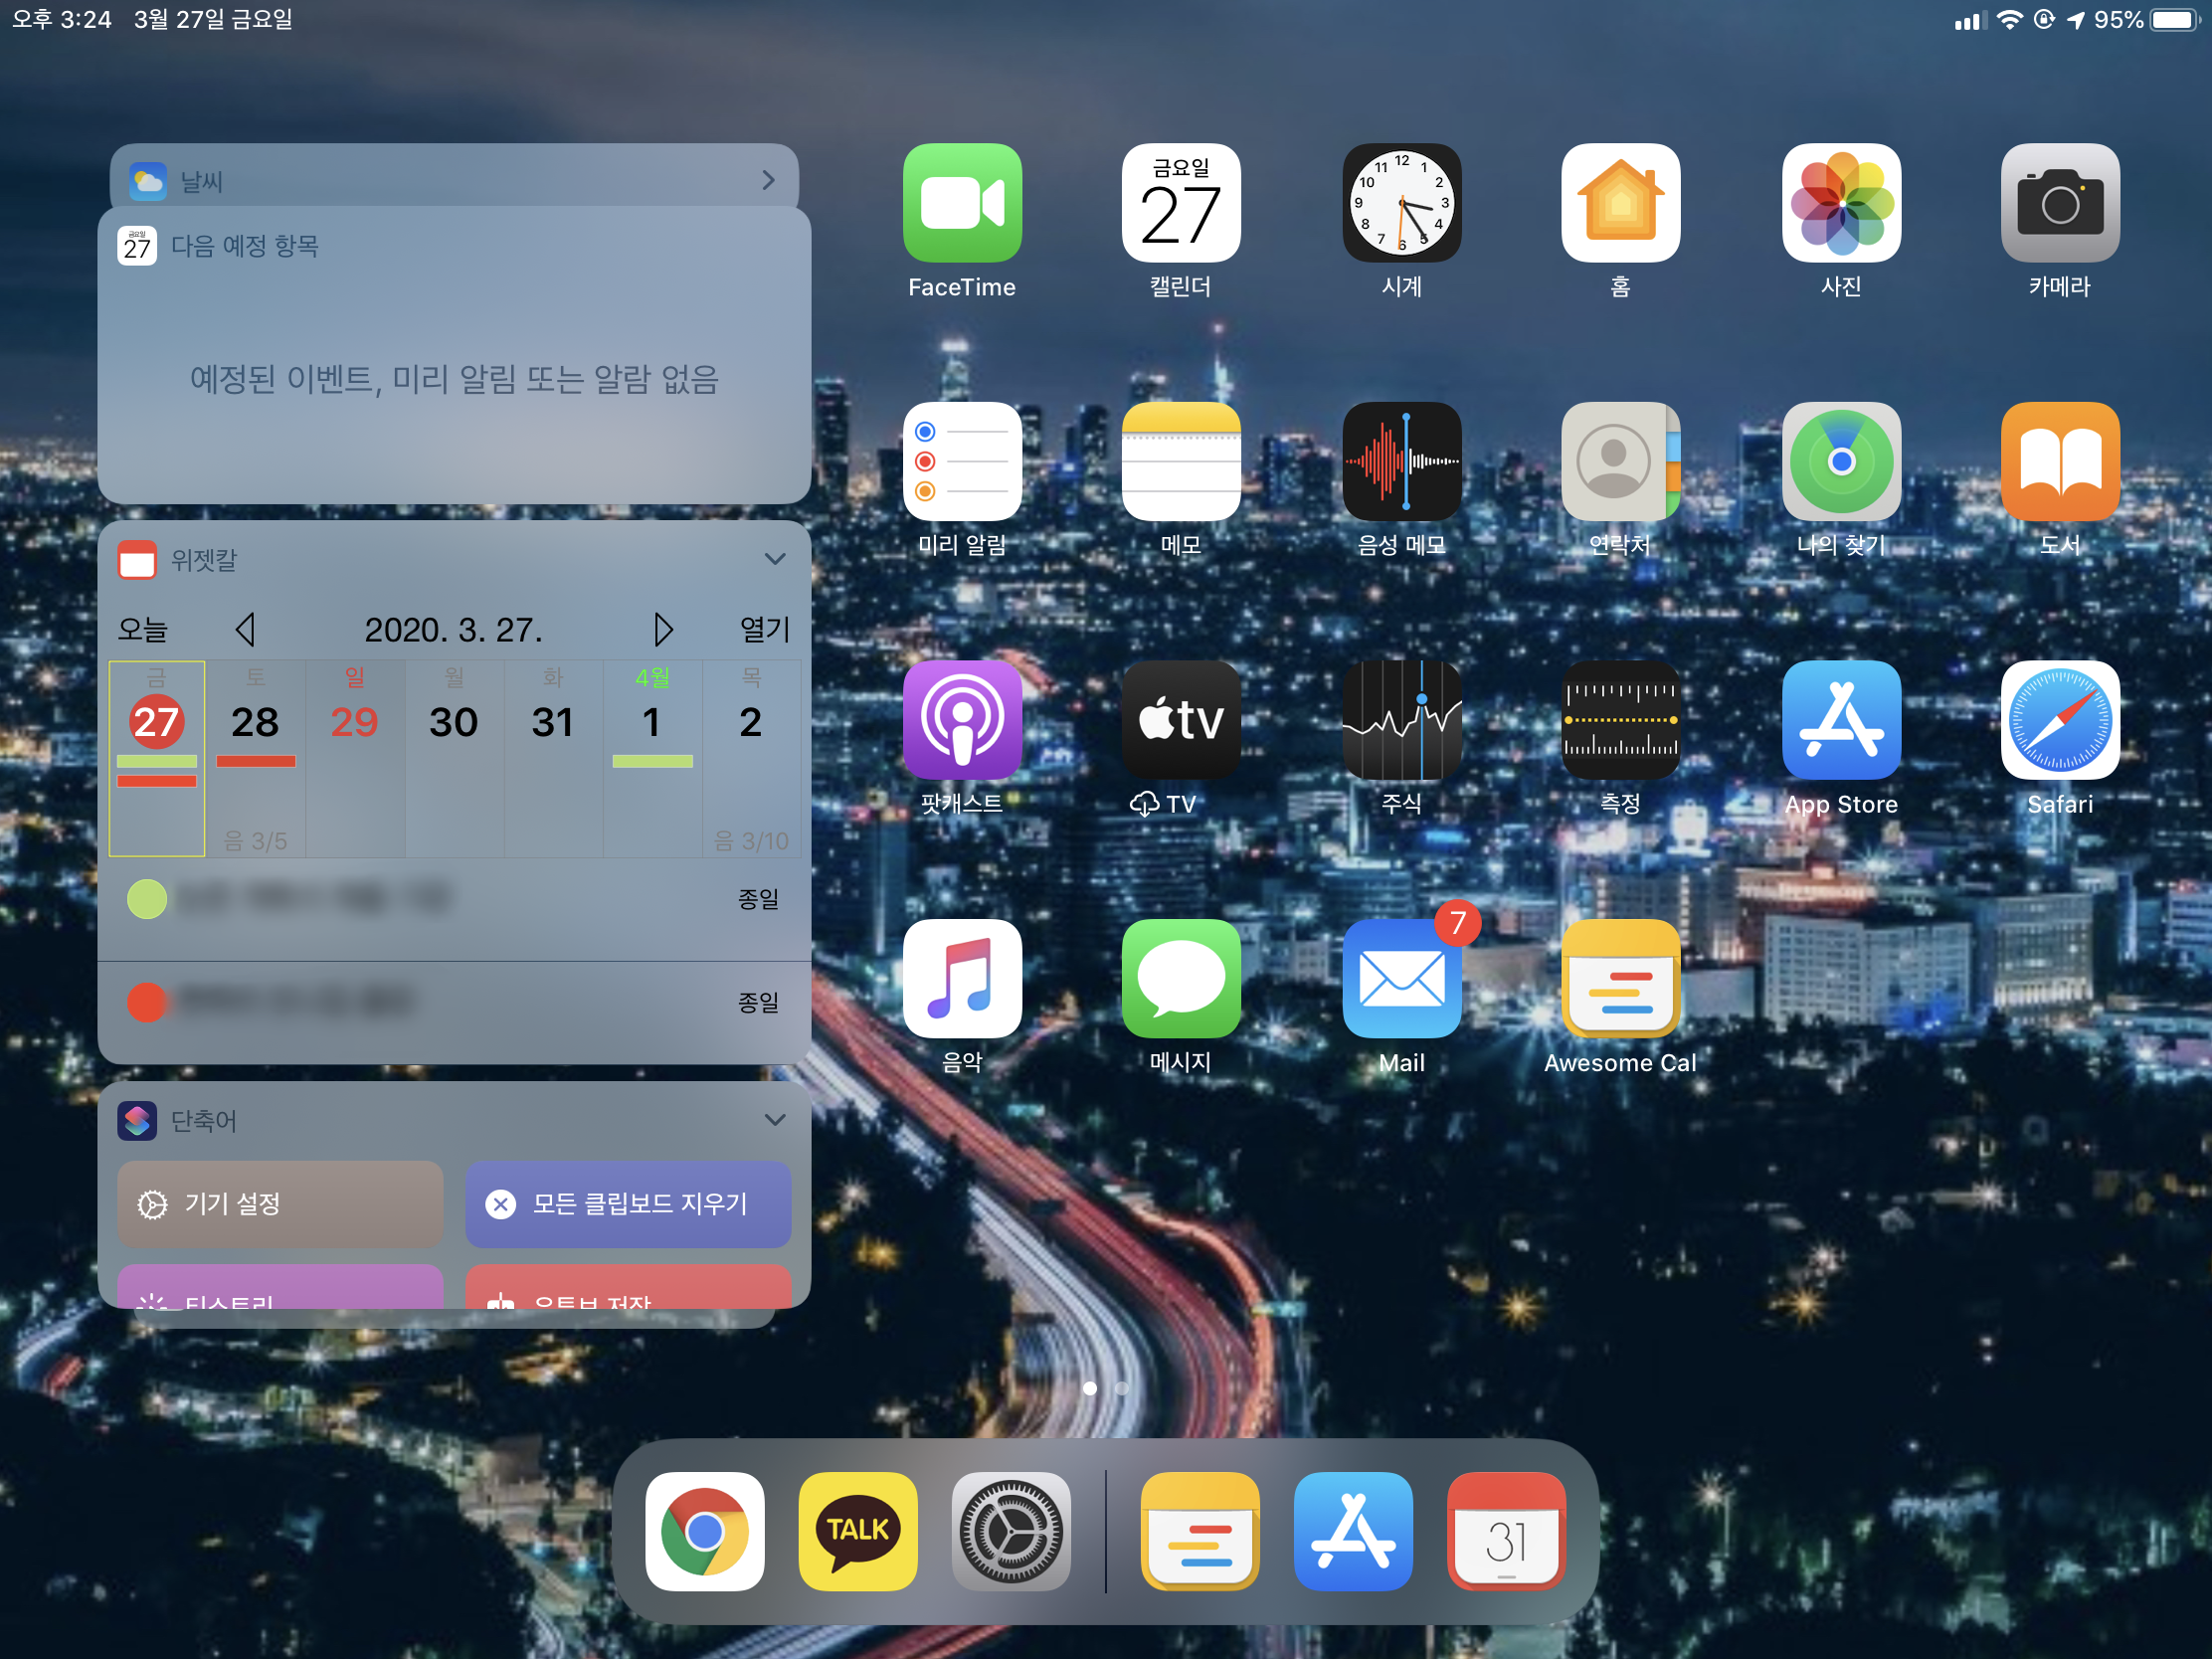The image size is (2212, 1659).
Task: Run the 모든 클립보드 지우기 shortcut
Action: click(628, 1203)
